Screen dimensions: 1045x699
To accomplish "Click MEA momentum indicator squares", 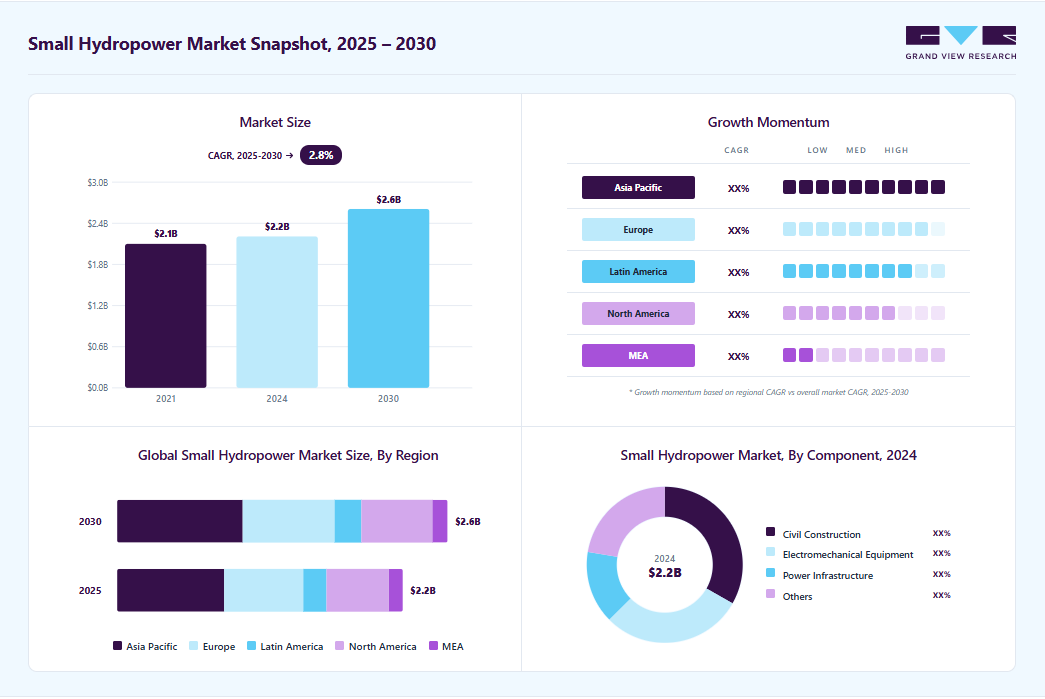I will (x=864, y=355).
